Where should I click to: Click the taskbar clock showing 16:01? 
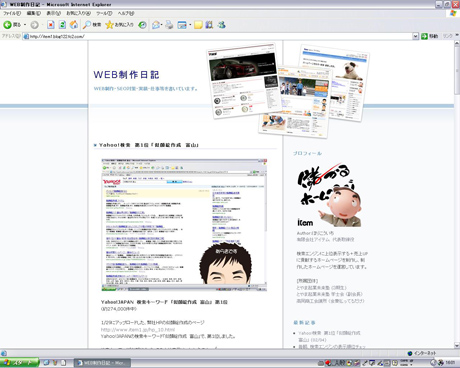[x=450, y=362]
